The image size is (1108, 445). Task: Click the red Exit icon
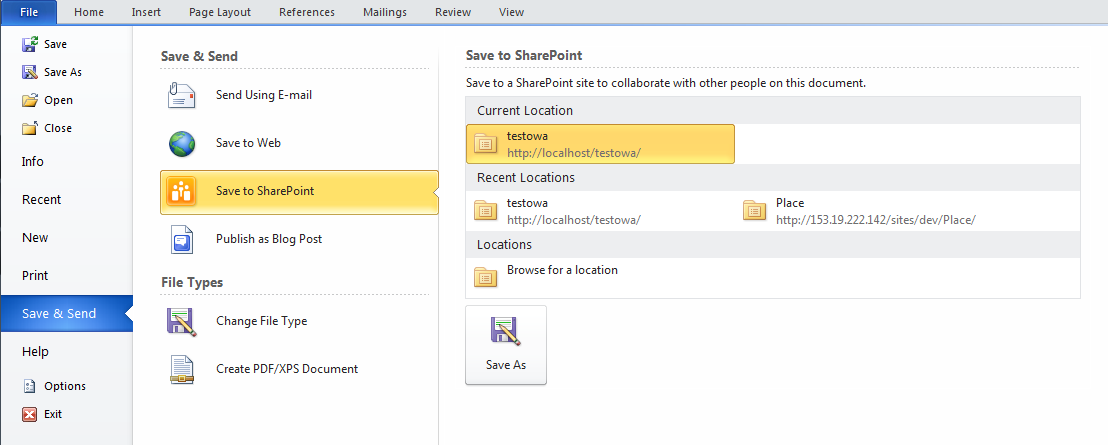pyautogui.click(x=30, y=414)
